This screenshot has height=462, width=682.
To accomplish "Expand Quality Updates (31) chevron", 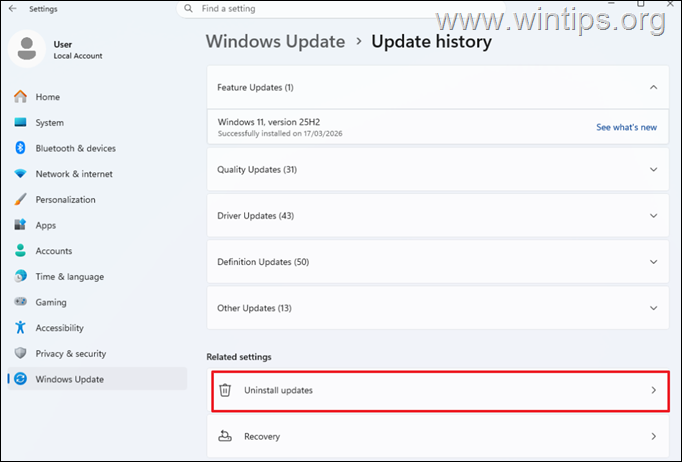I will click(x=653, y=170).
